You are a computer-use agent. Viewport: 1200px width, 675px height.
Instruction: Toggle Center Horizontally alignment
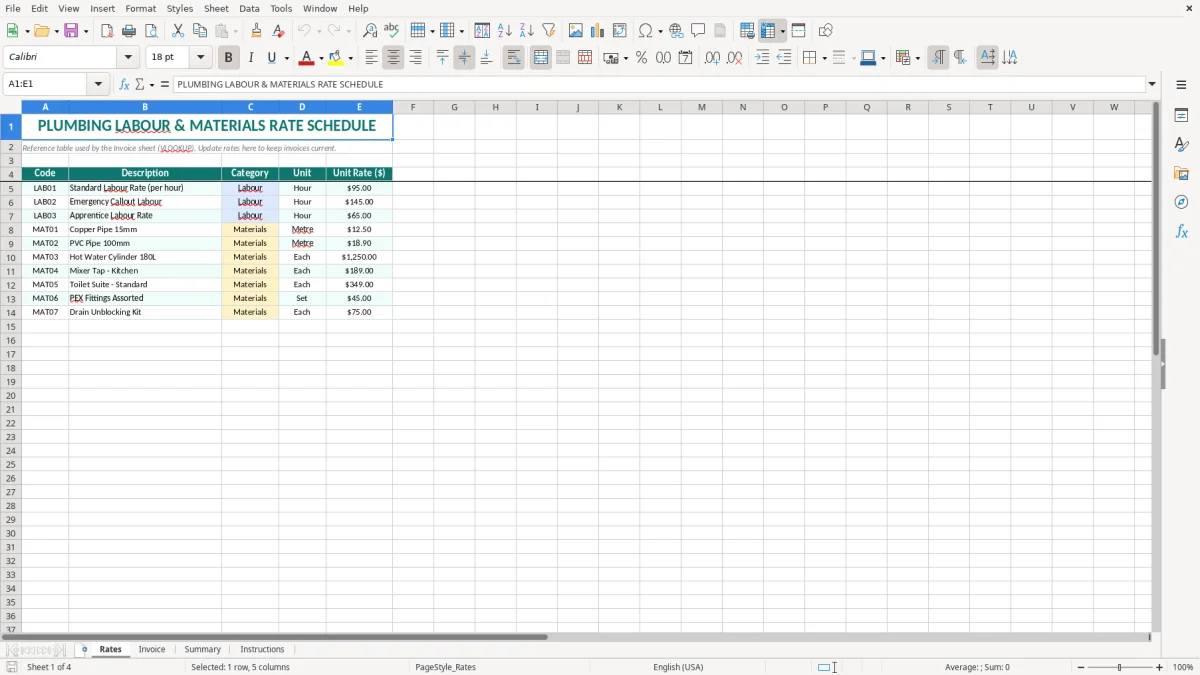click(393, 58)
